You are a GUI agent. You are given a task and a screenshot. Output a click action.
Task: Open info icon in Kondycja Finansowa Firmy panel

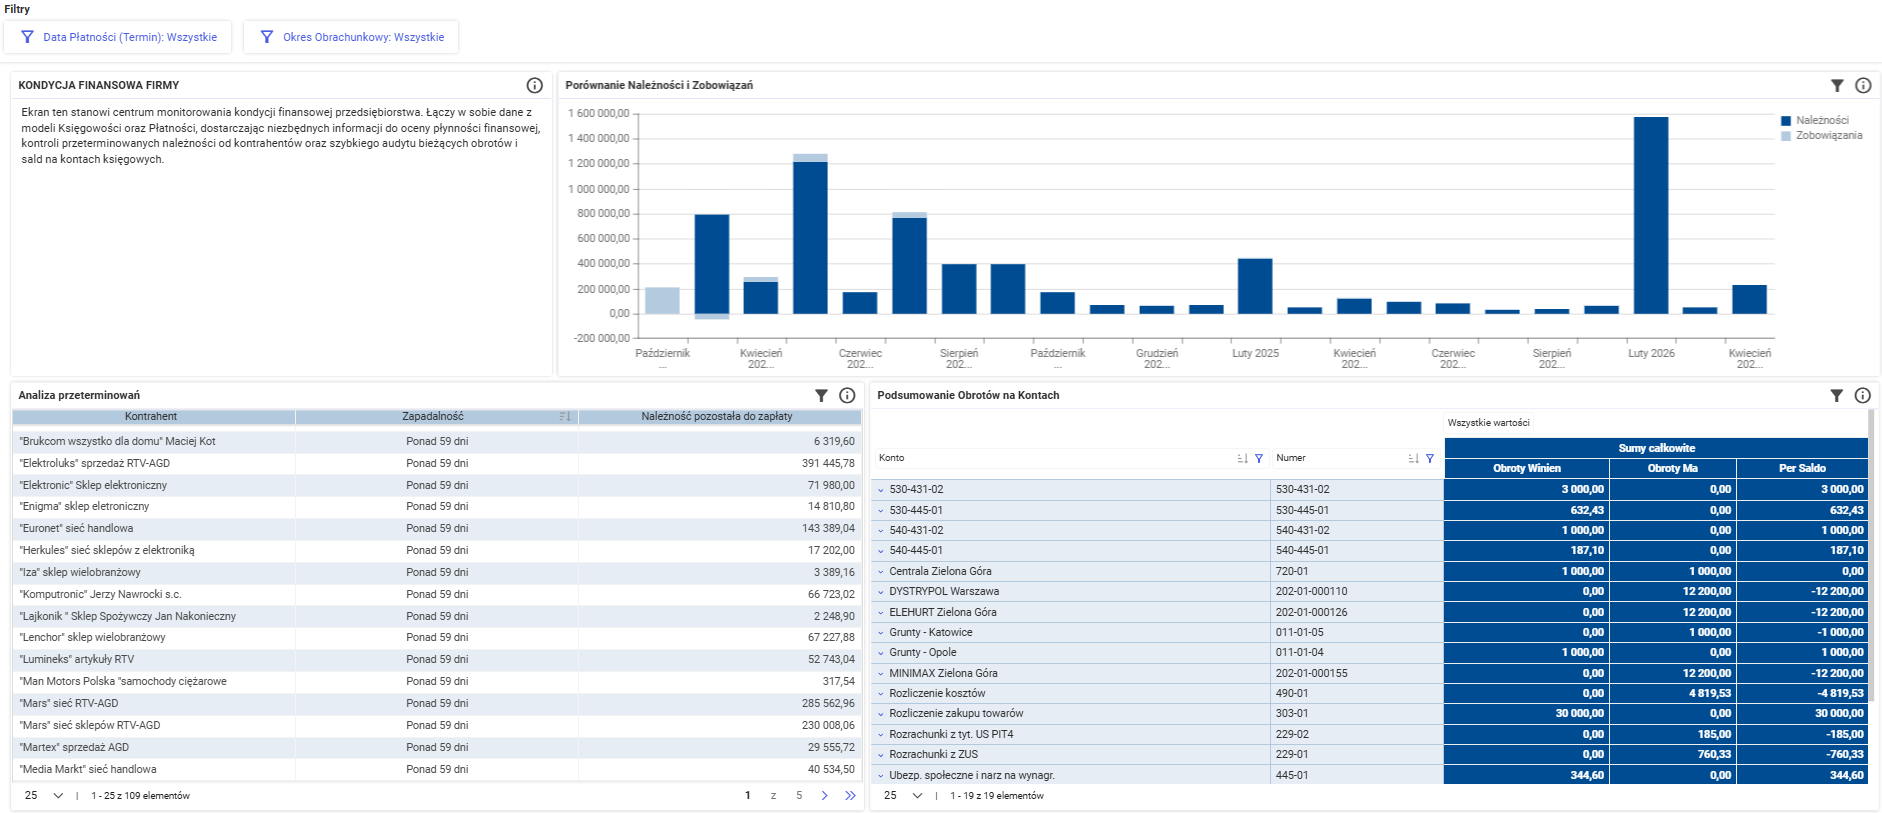pyautogui.click(x=534, y=85)
